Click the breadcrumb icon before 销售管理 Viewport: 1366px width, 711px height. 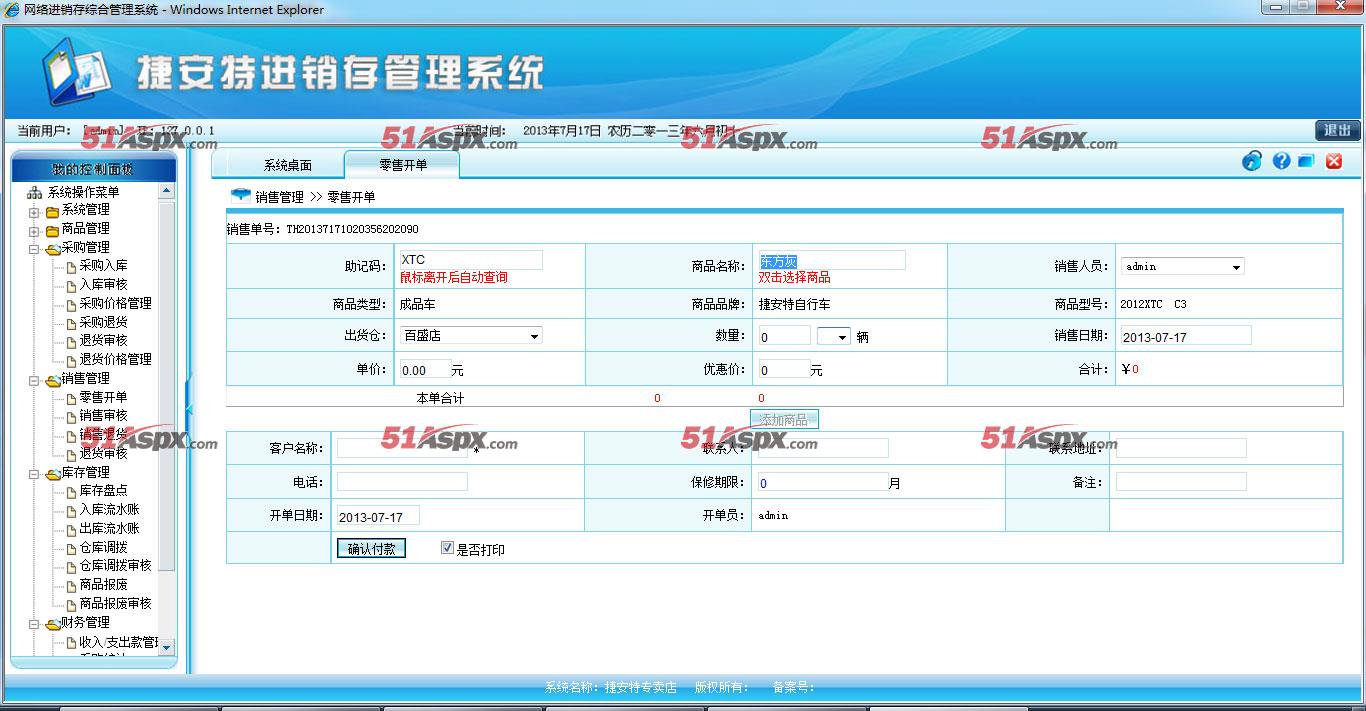point(240,195)
